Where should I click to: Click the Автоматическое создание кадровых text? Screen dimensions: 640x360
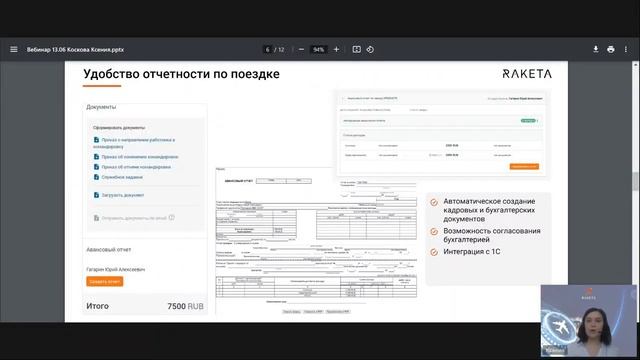(x=489, y=210)
